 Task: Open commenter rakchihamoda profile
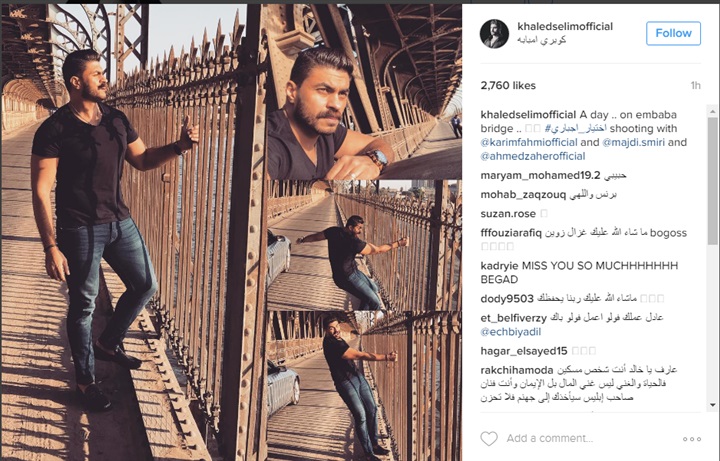coord(517,370)
